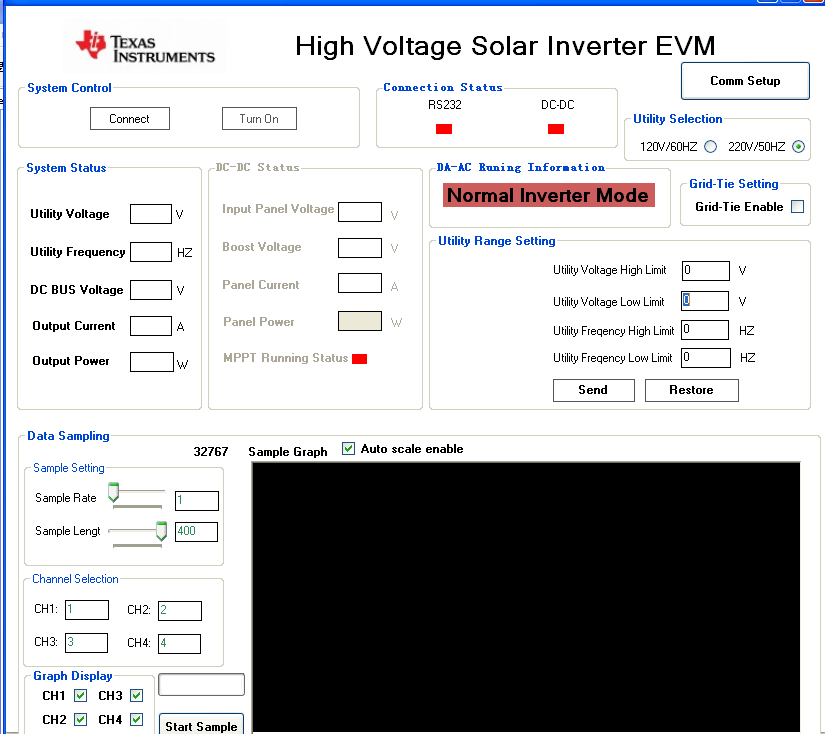The image size is (825, 734).
Task: Click the Utility Frequency status field
Action: 151,252
